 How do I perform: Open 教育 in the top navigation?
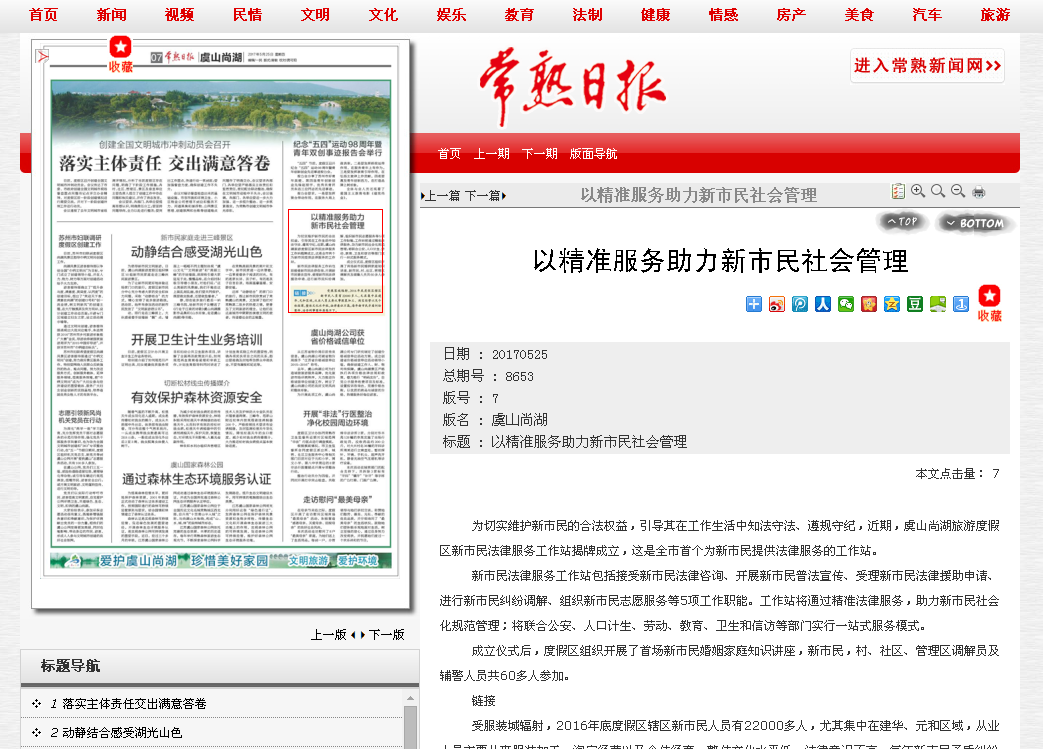(x=519, y=15)
